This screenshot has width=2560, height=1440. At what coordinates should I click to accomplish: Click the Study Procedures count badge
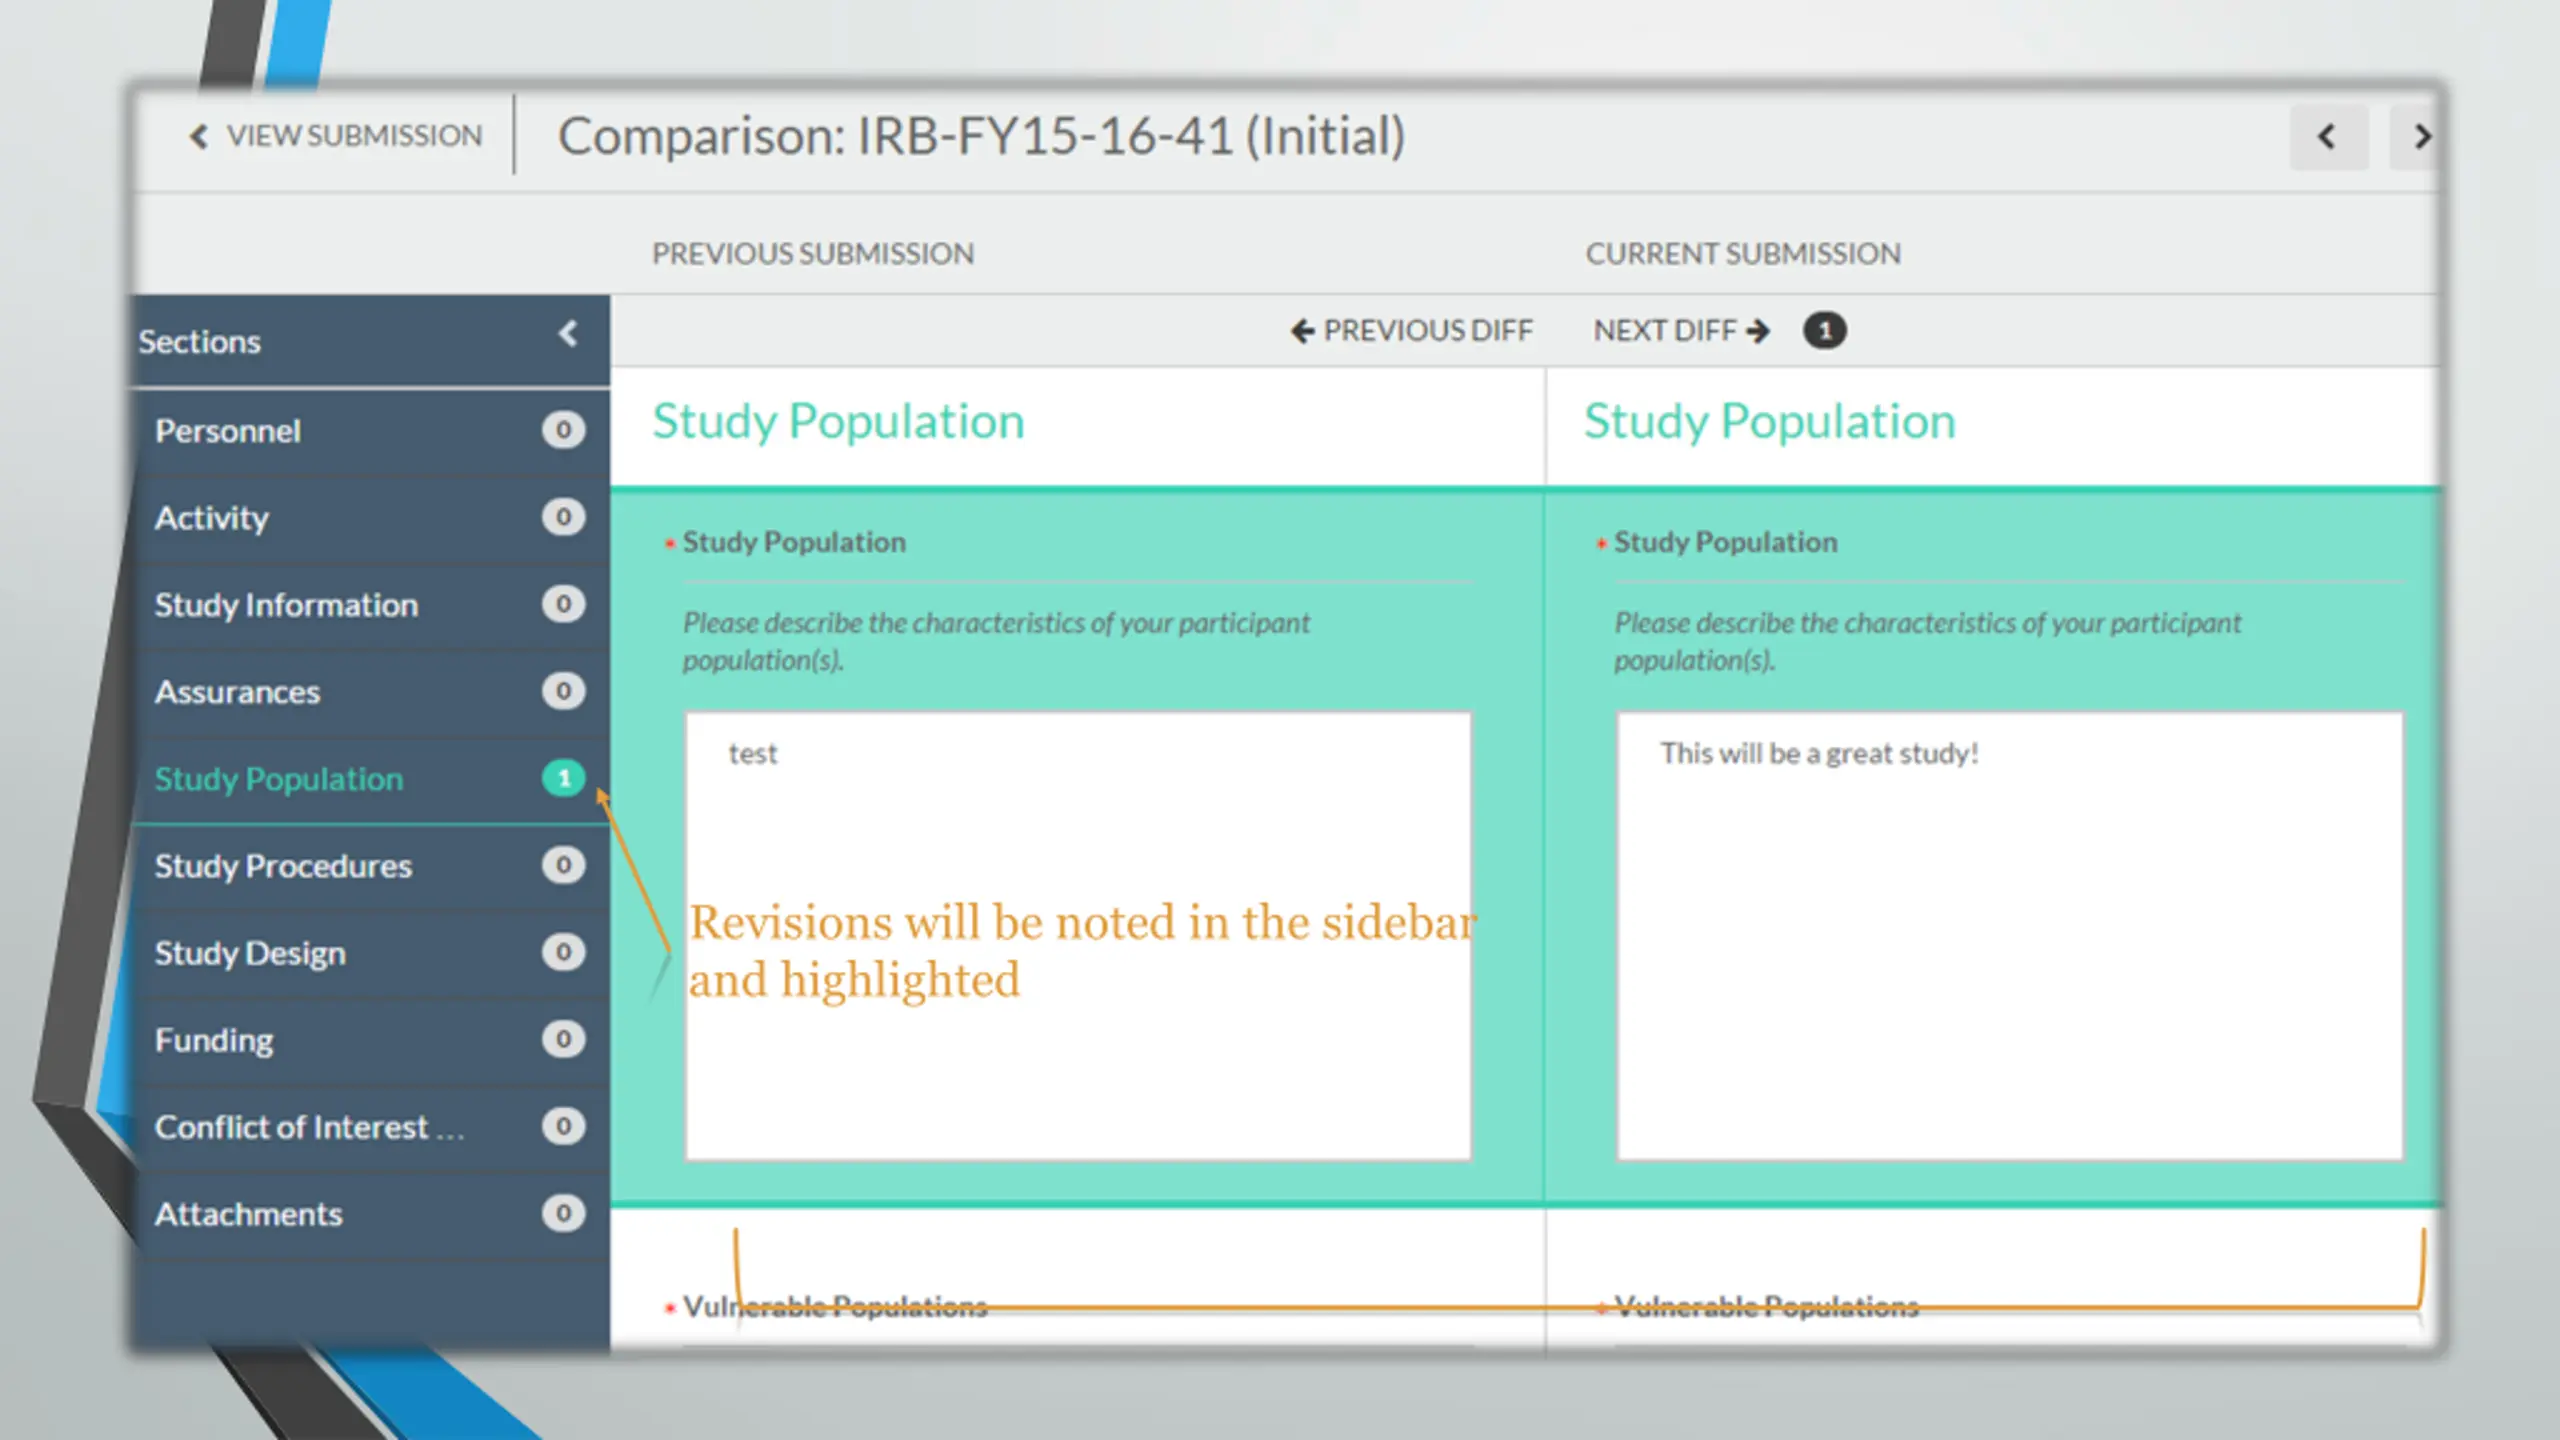(x=563, y=865)
